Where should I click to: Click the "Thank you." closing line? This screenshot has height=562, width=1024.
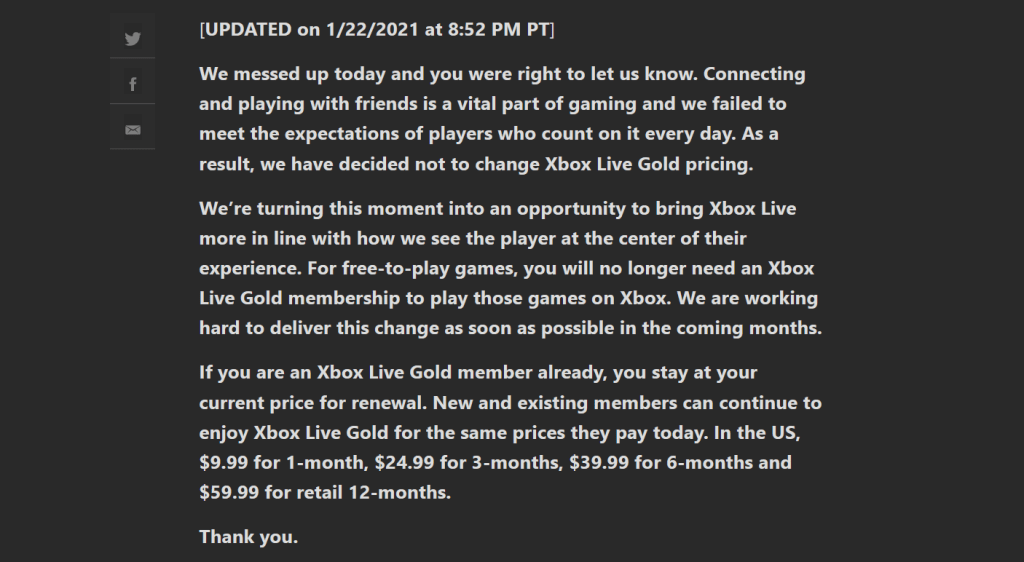tap(248, 537)
